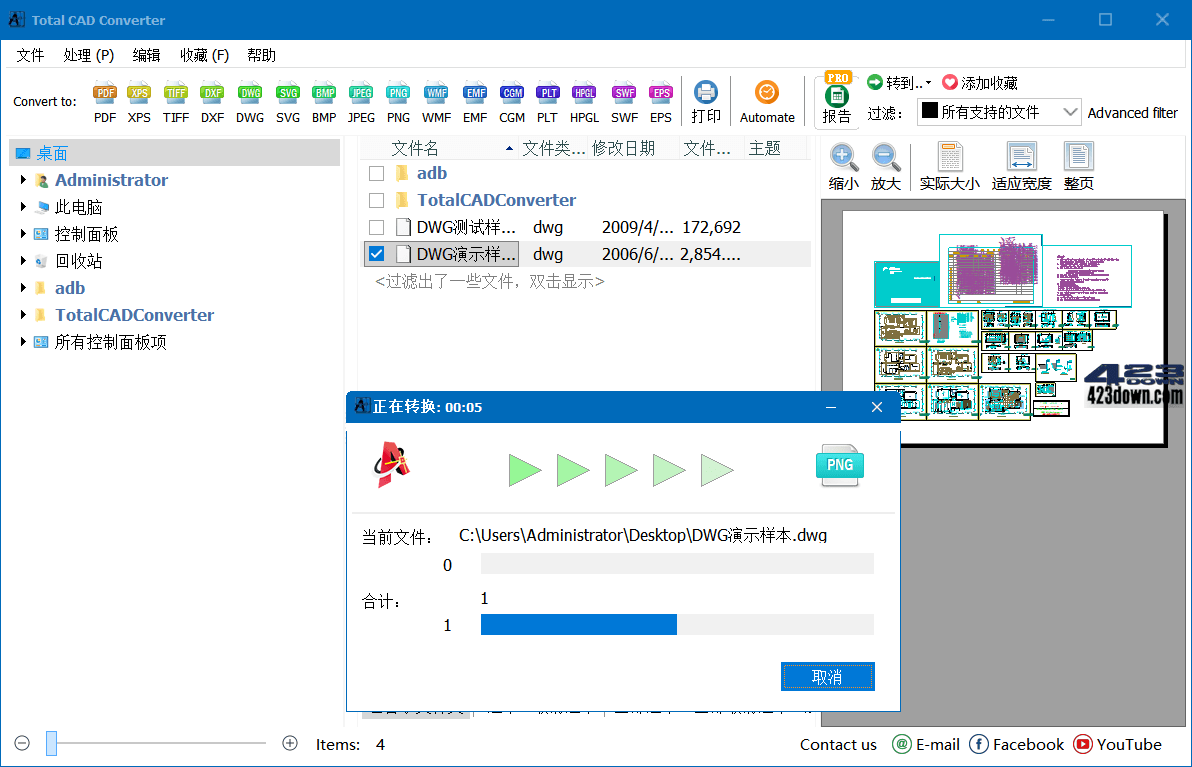1192x767 pixels.
Task: Open the Automate feature
Action: (767, 100)
